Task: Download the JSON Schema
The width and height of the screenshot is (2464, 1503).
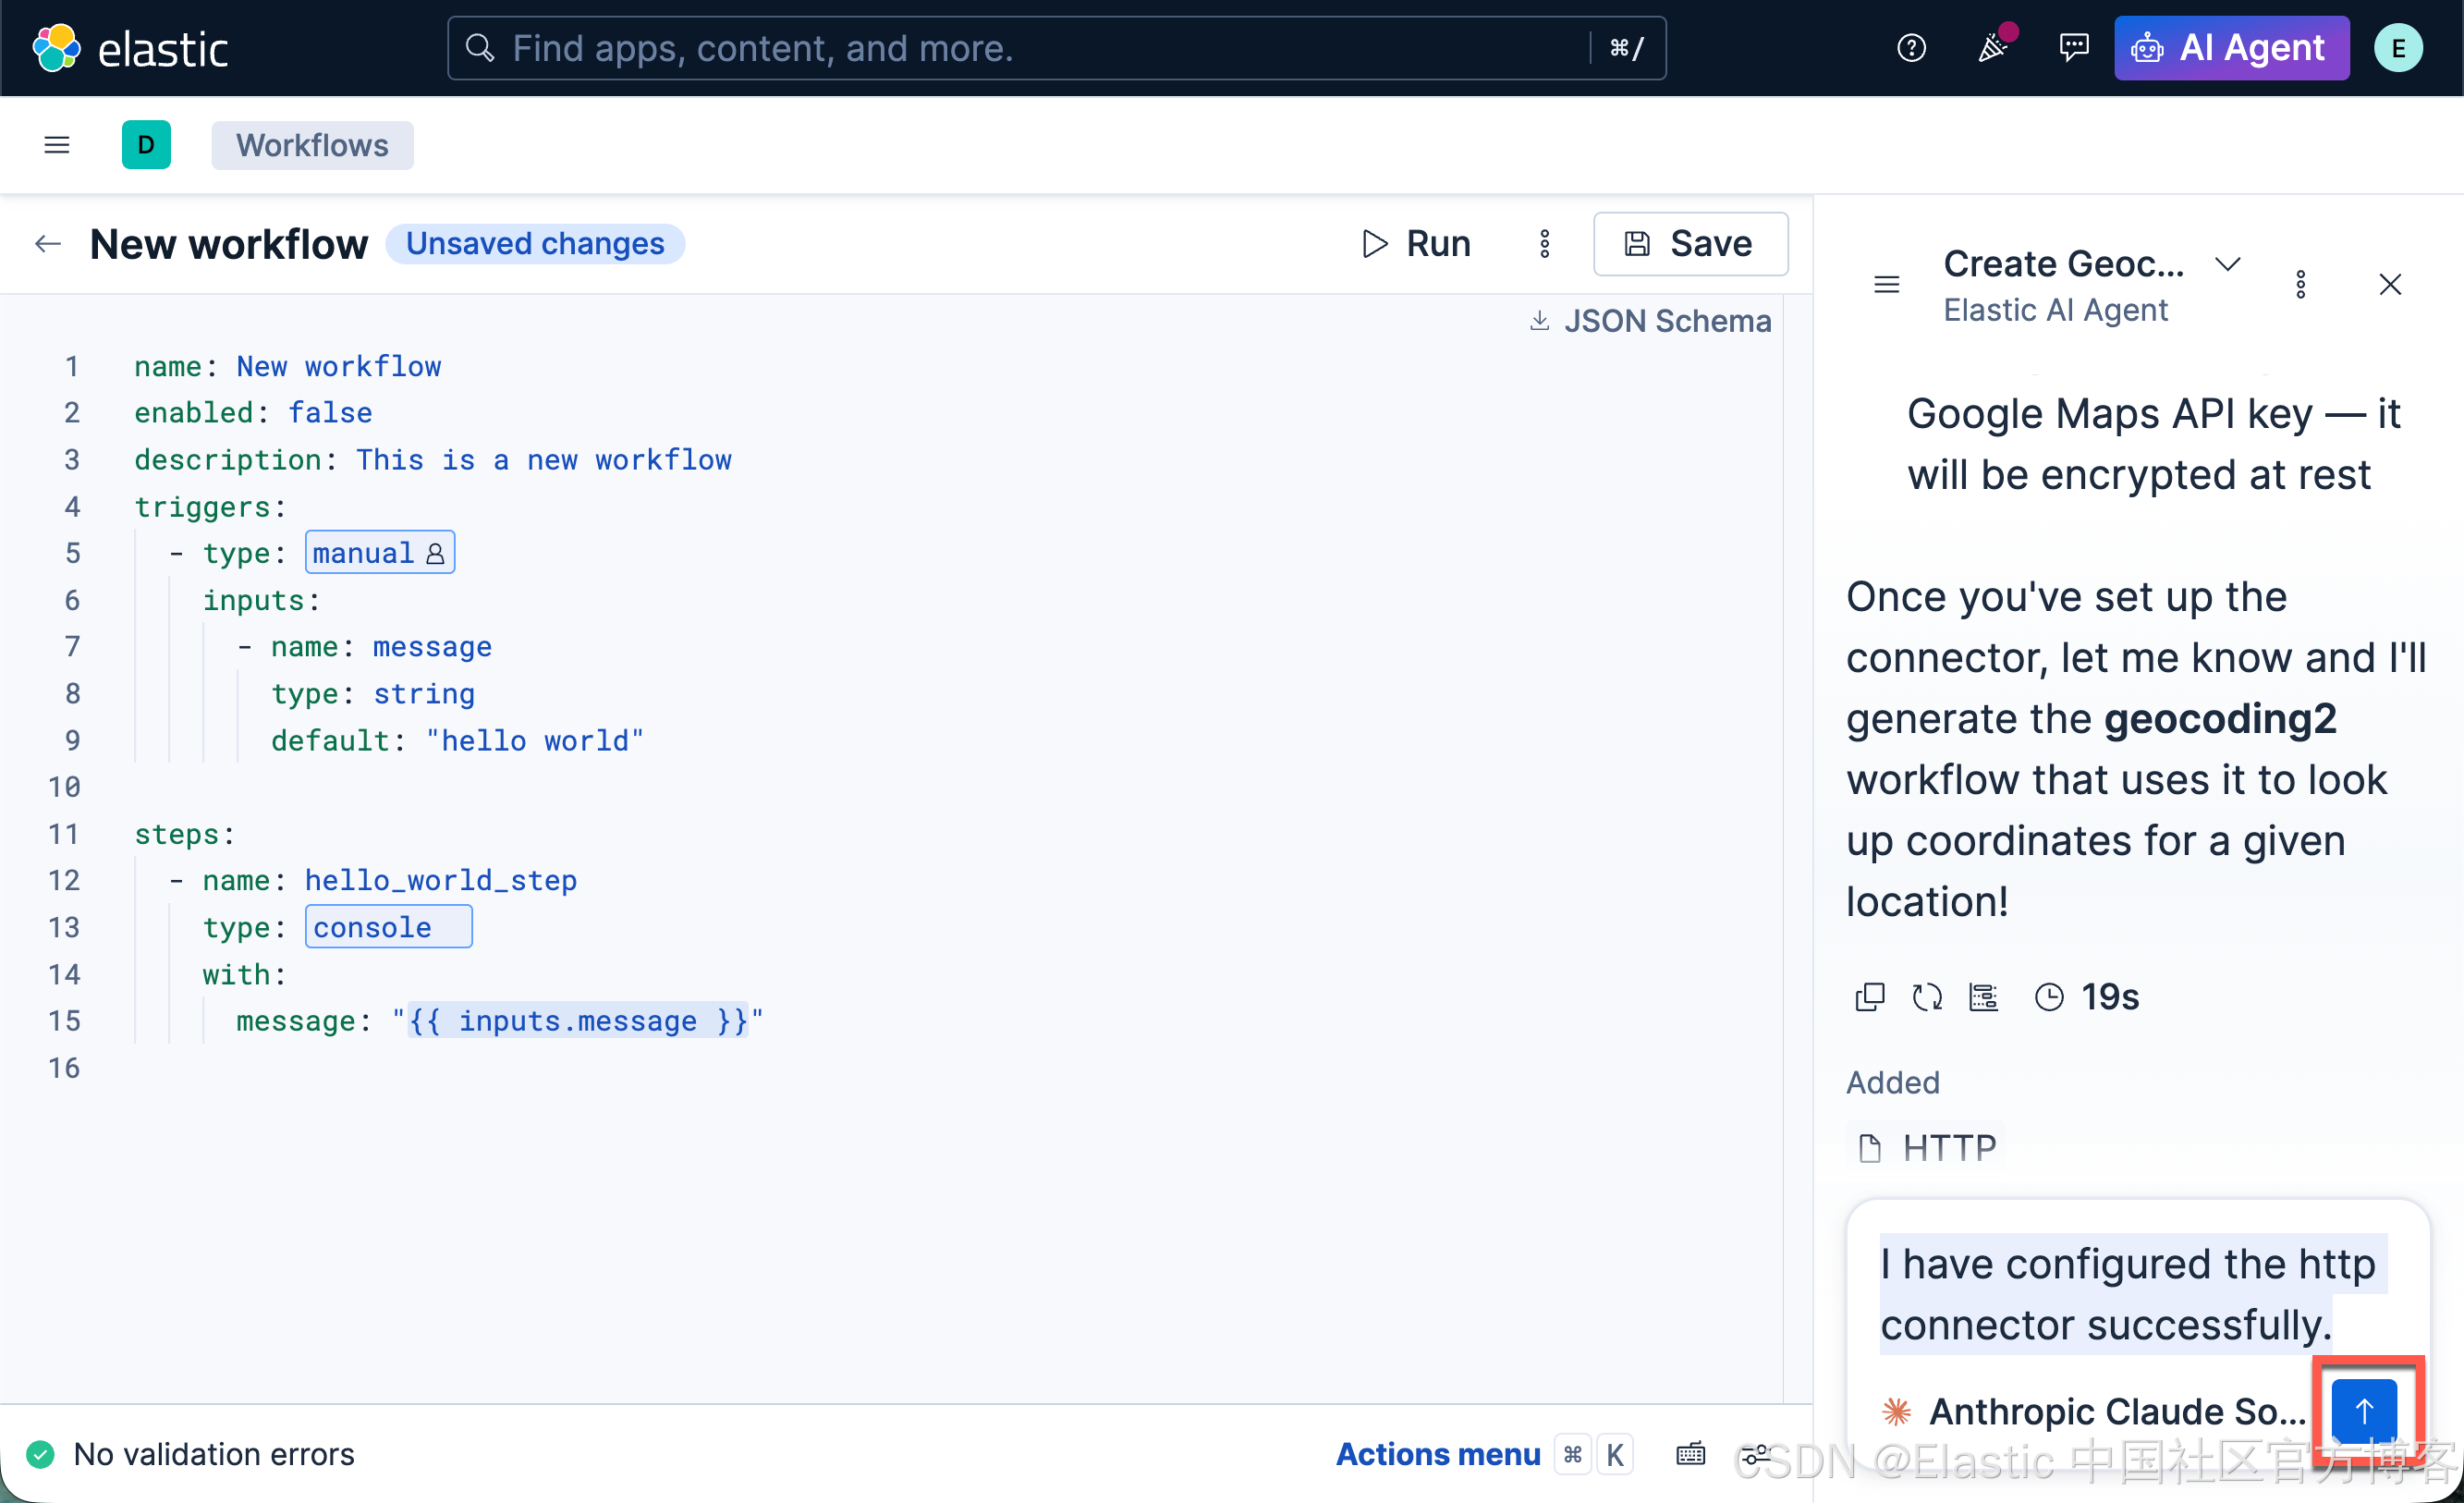Action: pyautogui.click(x=1650, y=321)
